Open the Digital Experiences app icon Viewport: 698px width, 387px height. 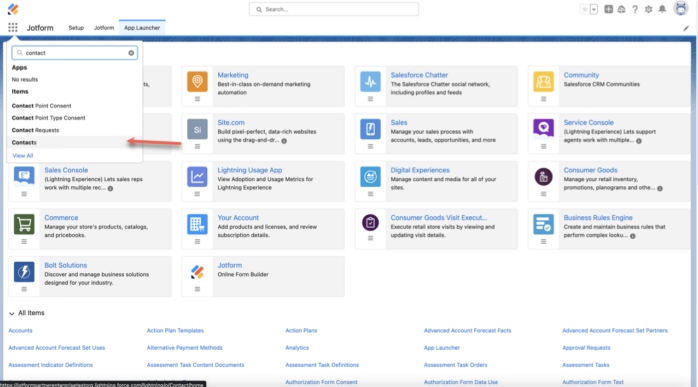click(370, 177)
